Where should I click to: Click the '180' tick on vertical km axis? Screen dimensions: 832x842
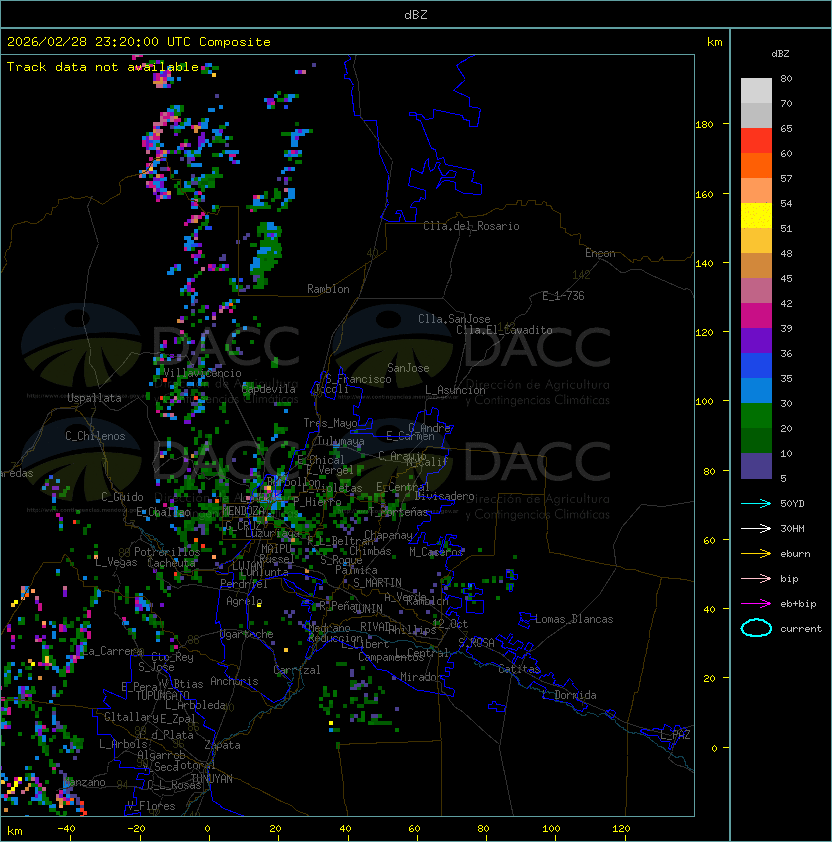coord(704,125)
